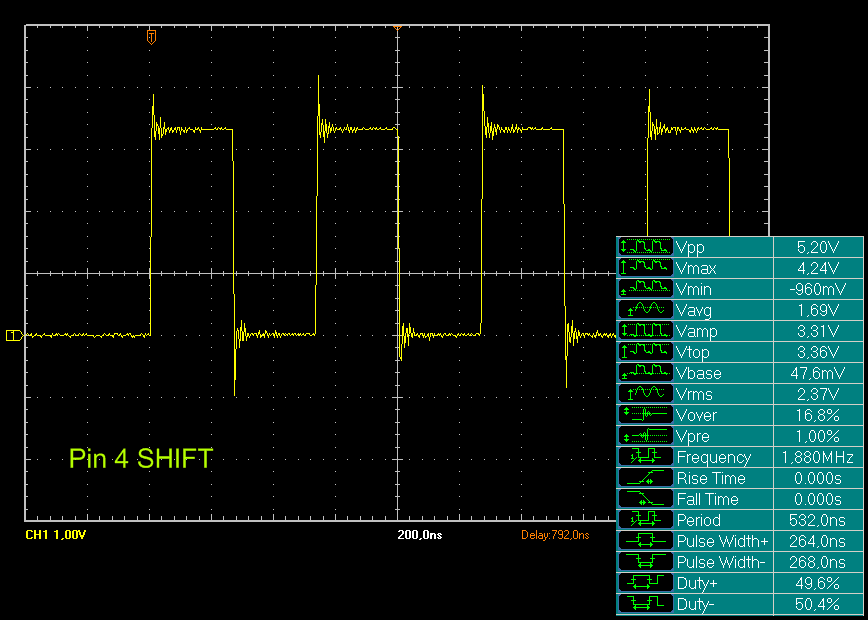The image size is (868, 620).
Task: Select the Vmax measurement icon
Action: 645,268
